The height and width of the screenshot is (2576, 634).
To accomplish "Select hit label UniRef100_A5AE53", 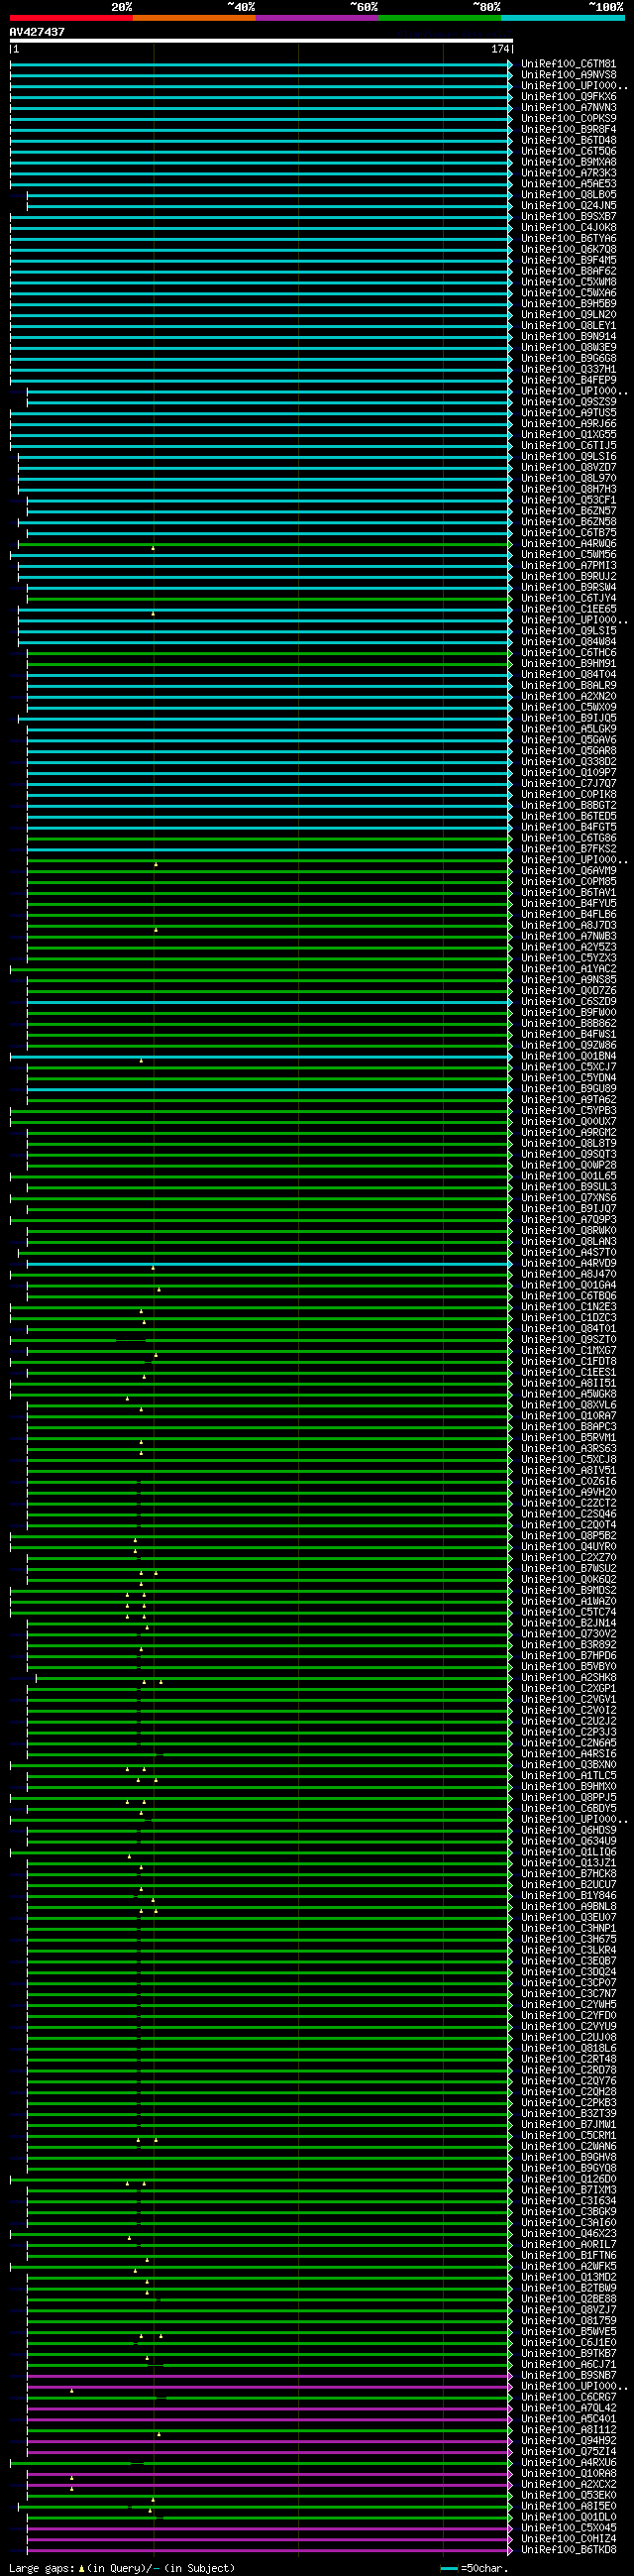I will (x=568, y=184).
